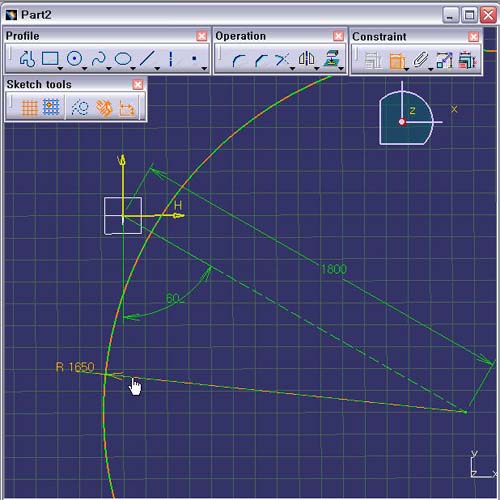Toggle Snap to Point
The height and width of the screenshot is (500, 500).
click(x=51, y=107)
